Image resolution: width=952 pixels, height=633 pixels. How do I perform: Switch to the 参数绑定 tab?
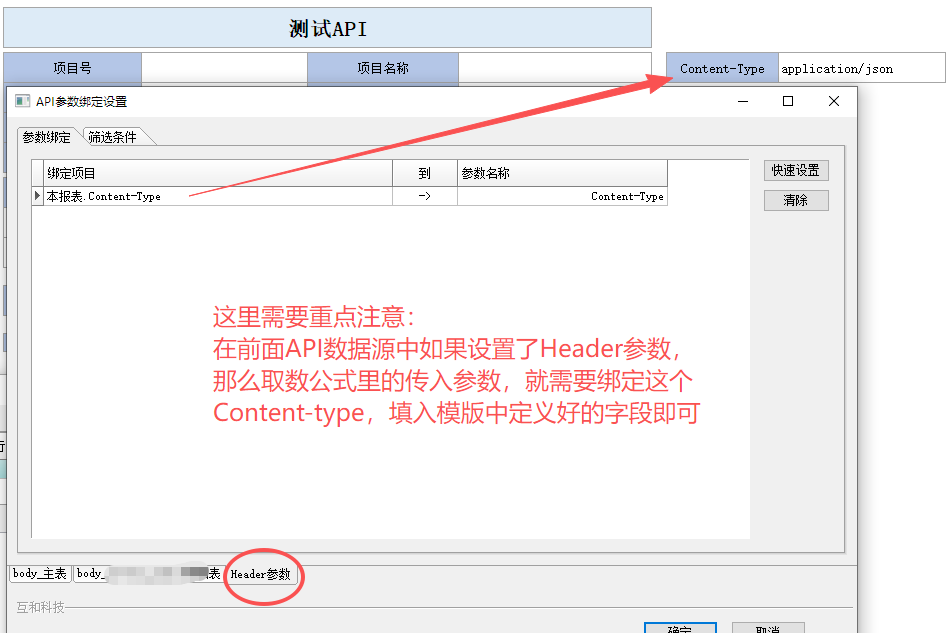coord(46,137)
